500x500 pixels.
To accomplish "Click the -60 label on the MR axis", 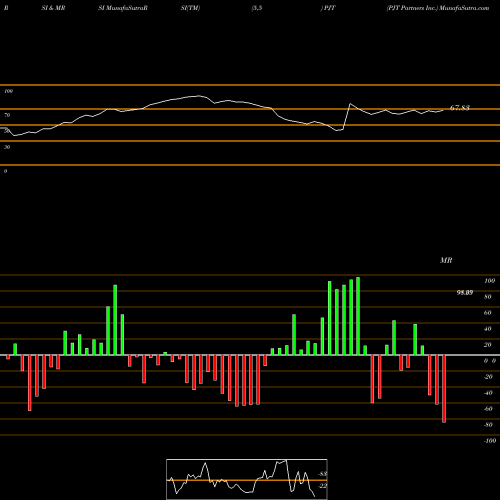I will click(488, 409).
